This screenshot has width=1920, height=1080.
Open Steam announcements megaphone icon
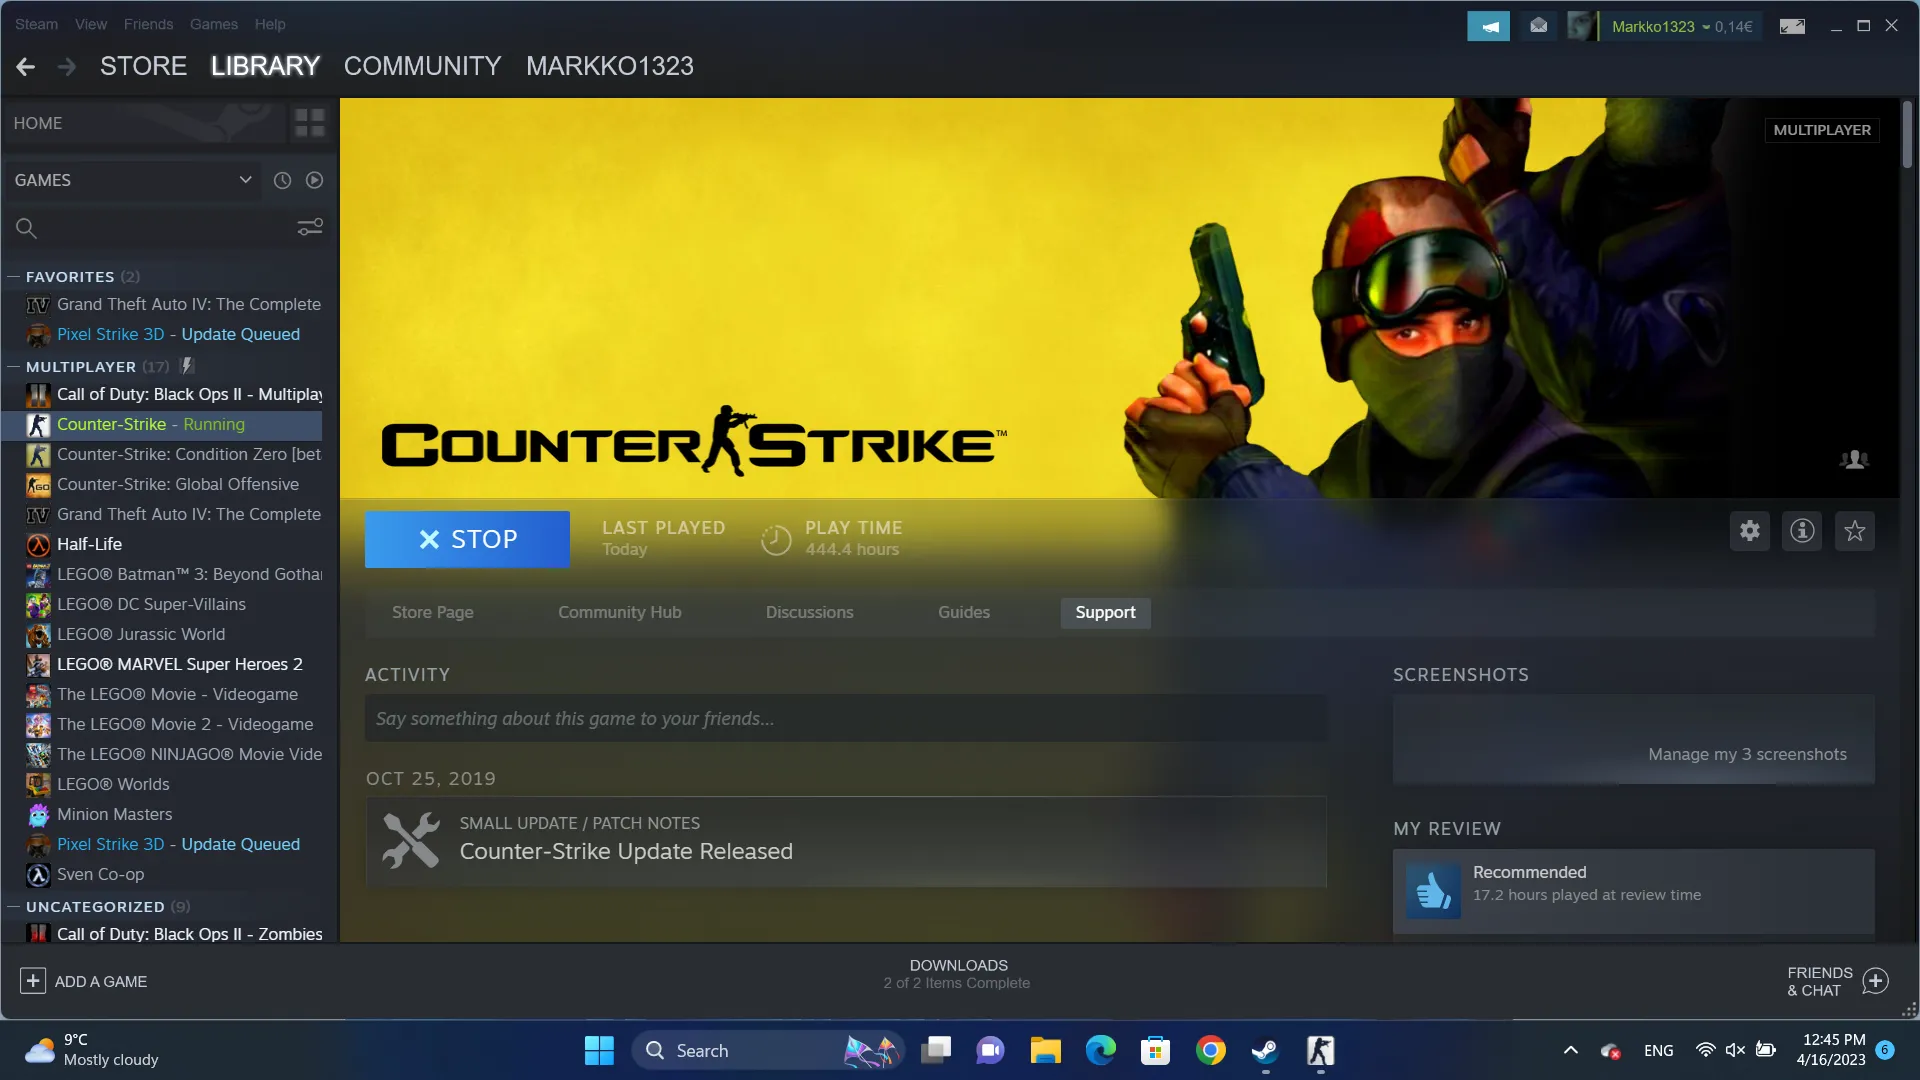(x=1488, y=26)
